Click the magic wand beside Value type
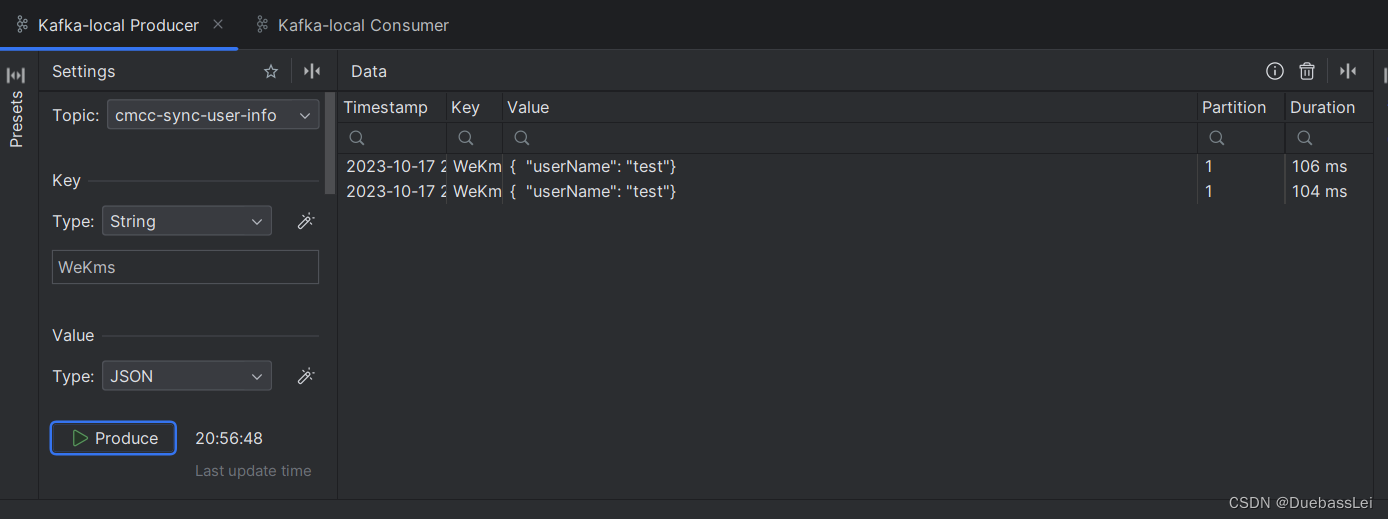Image resolution: width=1388 pixels, height=519 pixels. (x=306, y=376)
